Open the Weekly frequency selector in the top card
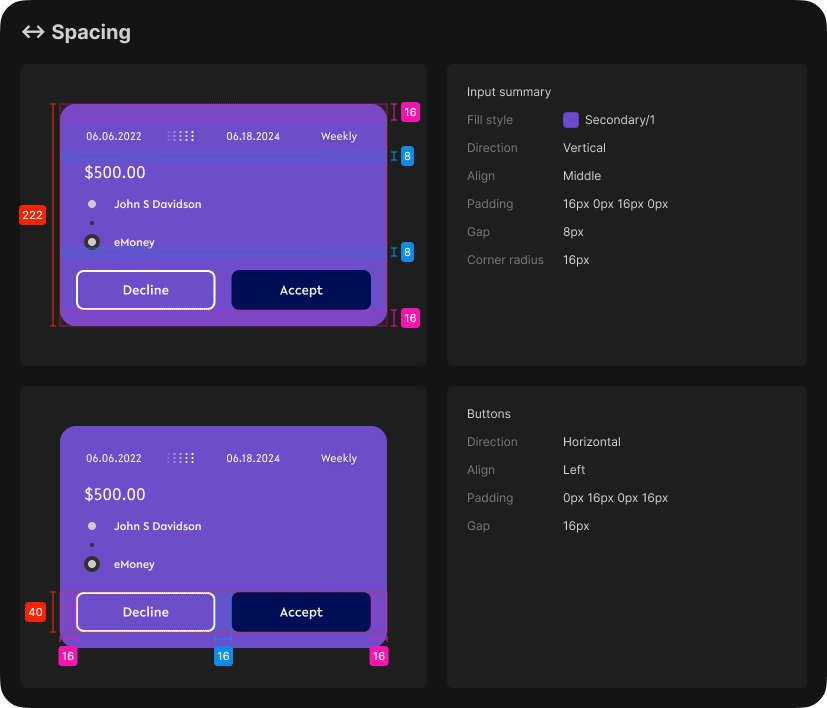Image resolution: width=827 pixels, height=708 pixels. (x=338, y=136)
